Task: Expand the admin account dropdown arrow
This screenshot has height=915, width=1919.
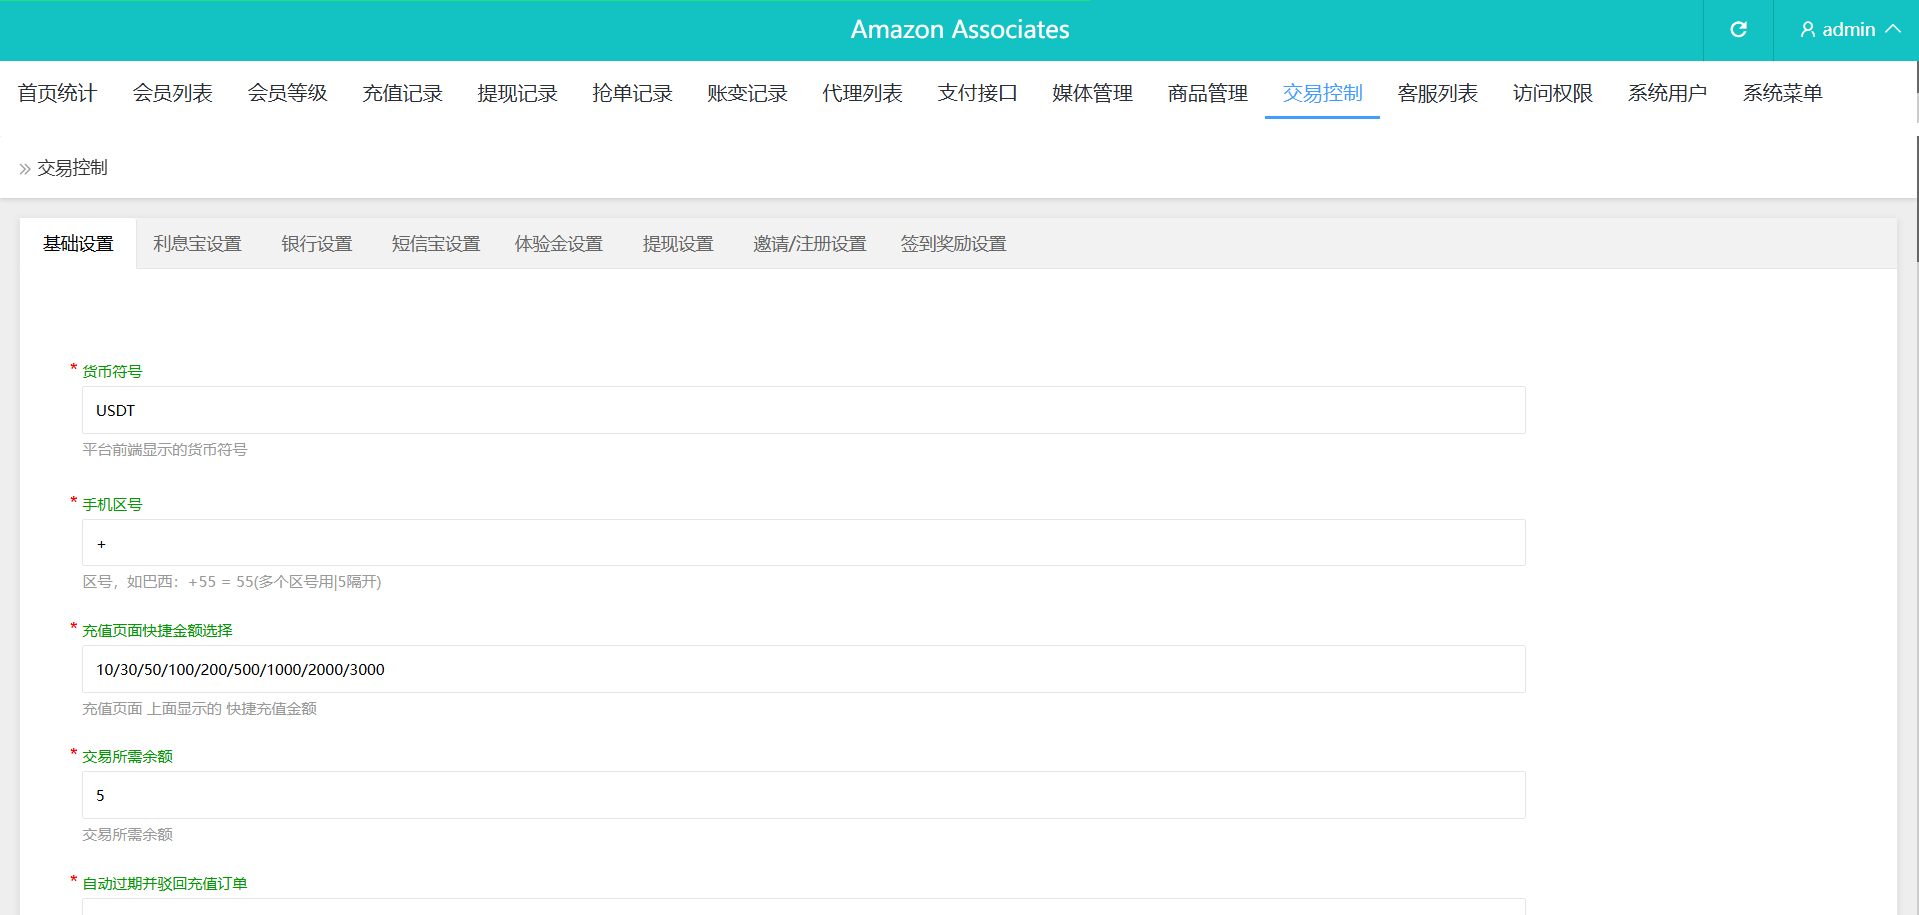Action: pos(1893,30)
